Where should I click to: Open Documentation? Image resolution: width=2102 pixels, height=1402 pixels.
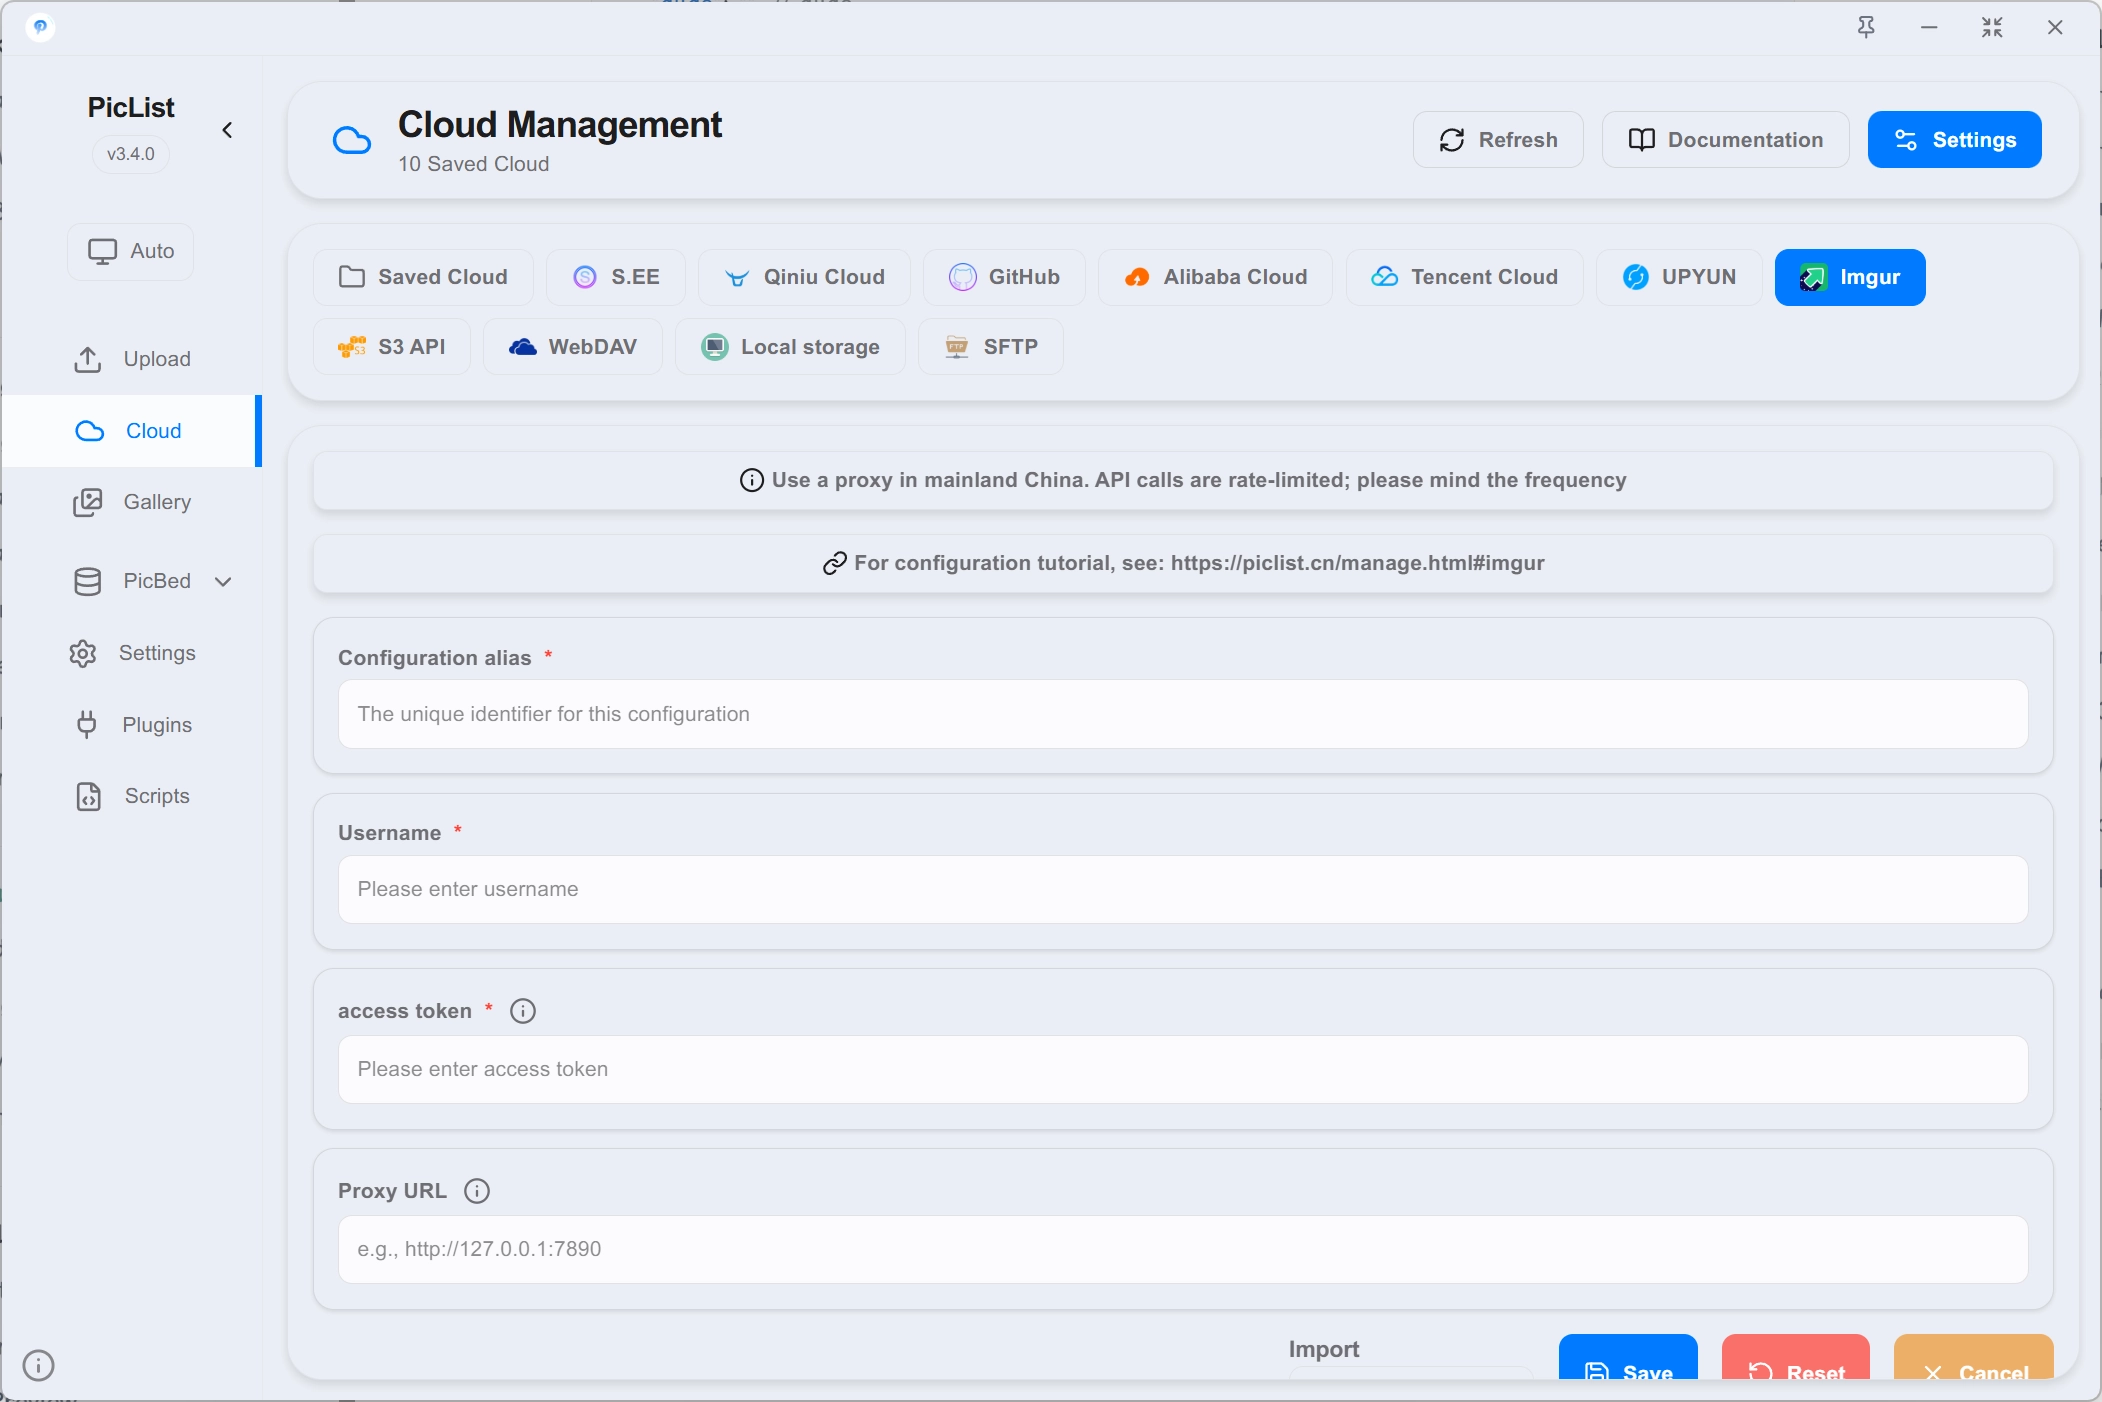1725,140
